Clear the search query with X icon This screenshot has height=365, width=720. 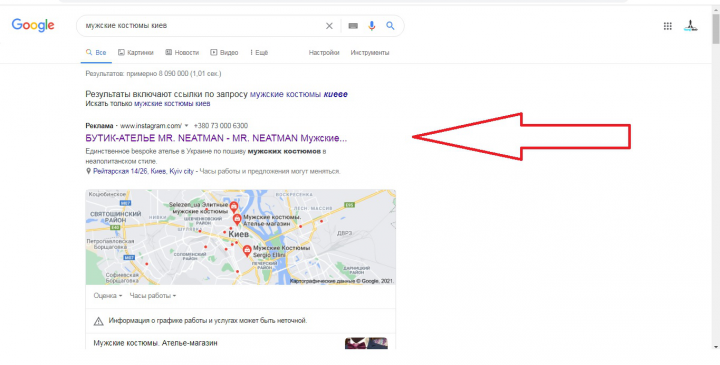[329, 26]
